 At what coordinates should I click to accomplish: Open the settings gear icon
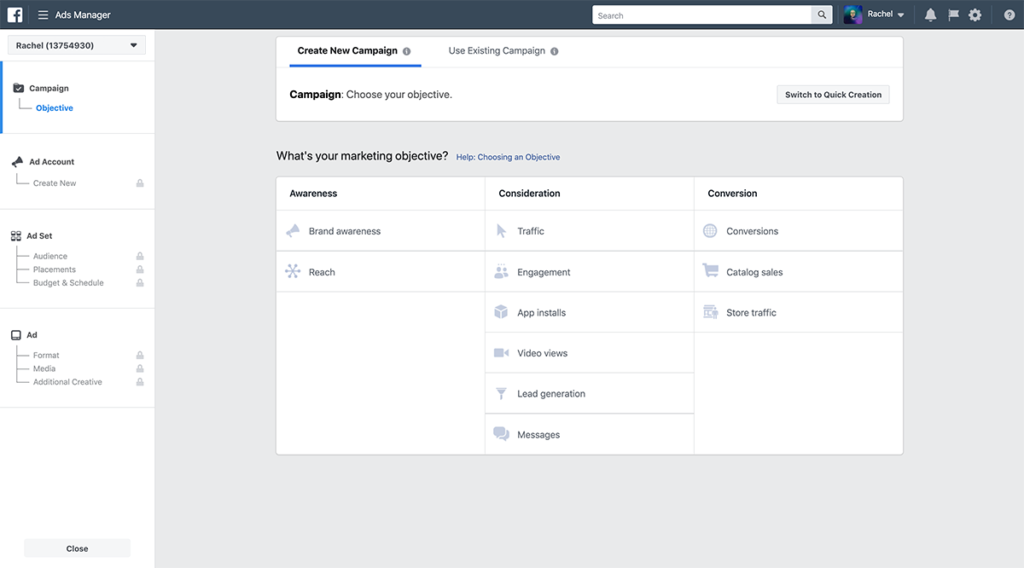[x=975, y=15]
